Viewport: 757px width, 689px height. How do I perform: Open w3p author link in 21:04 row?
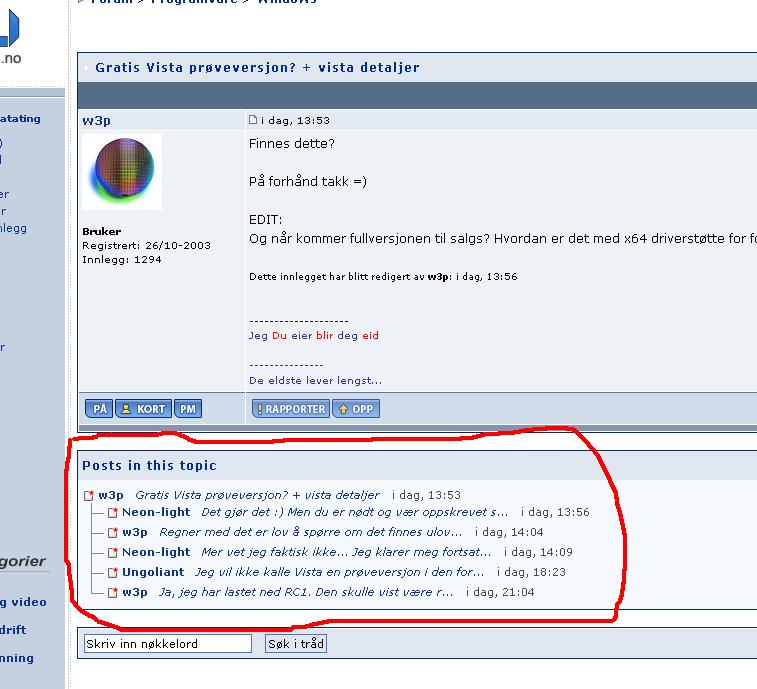(135, 592)
